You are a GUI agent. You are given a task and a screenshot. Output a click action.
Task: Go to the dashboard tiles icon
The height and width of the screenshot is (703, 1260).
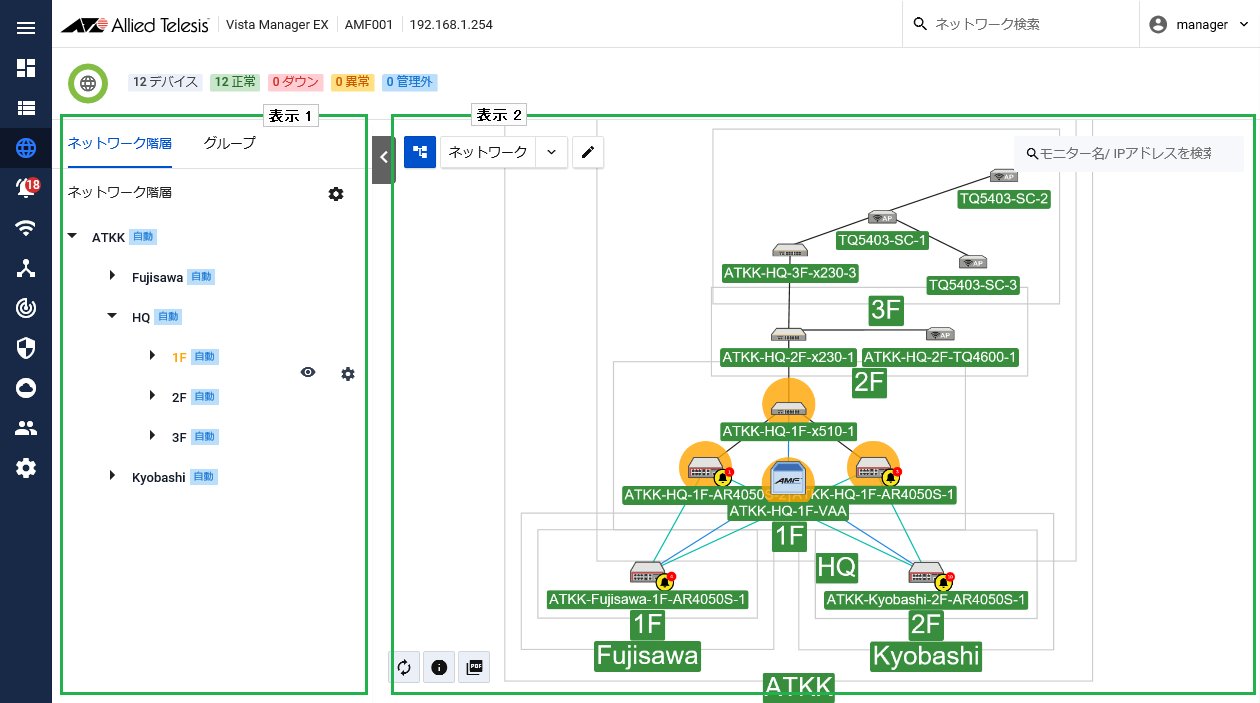(x=26, y=68)
